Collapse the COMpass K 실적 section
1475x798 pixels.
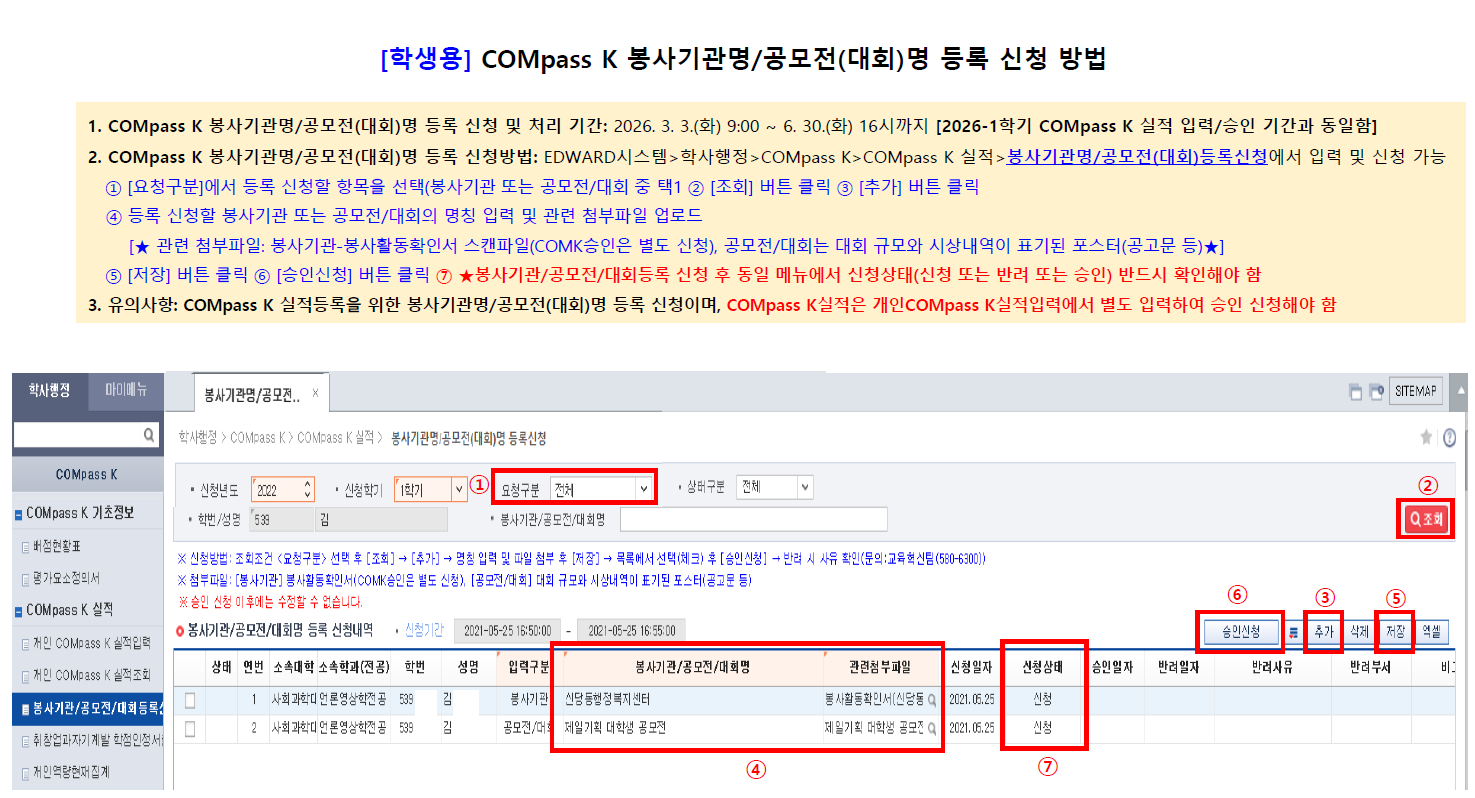coord(19,610)
